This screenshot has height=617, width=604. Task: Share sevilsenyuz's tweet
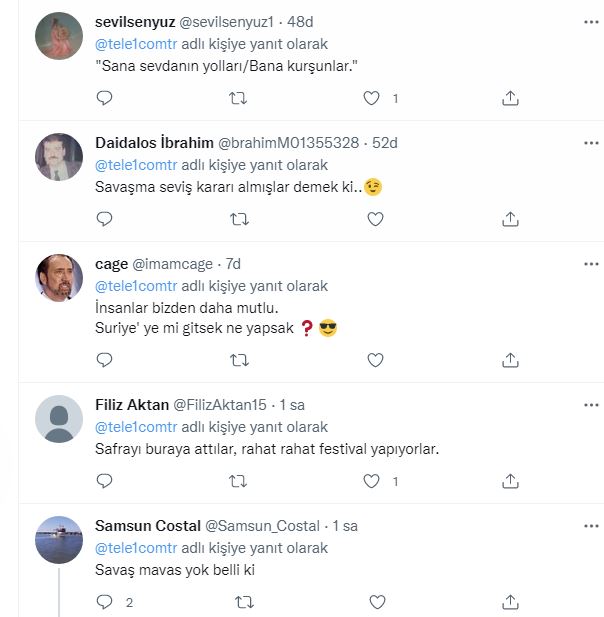(x=510, y=97)
